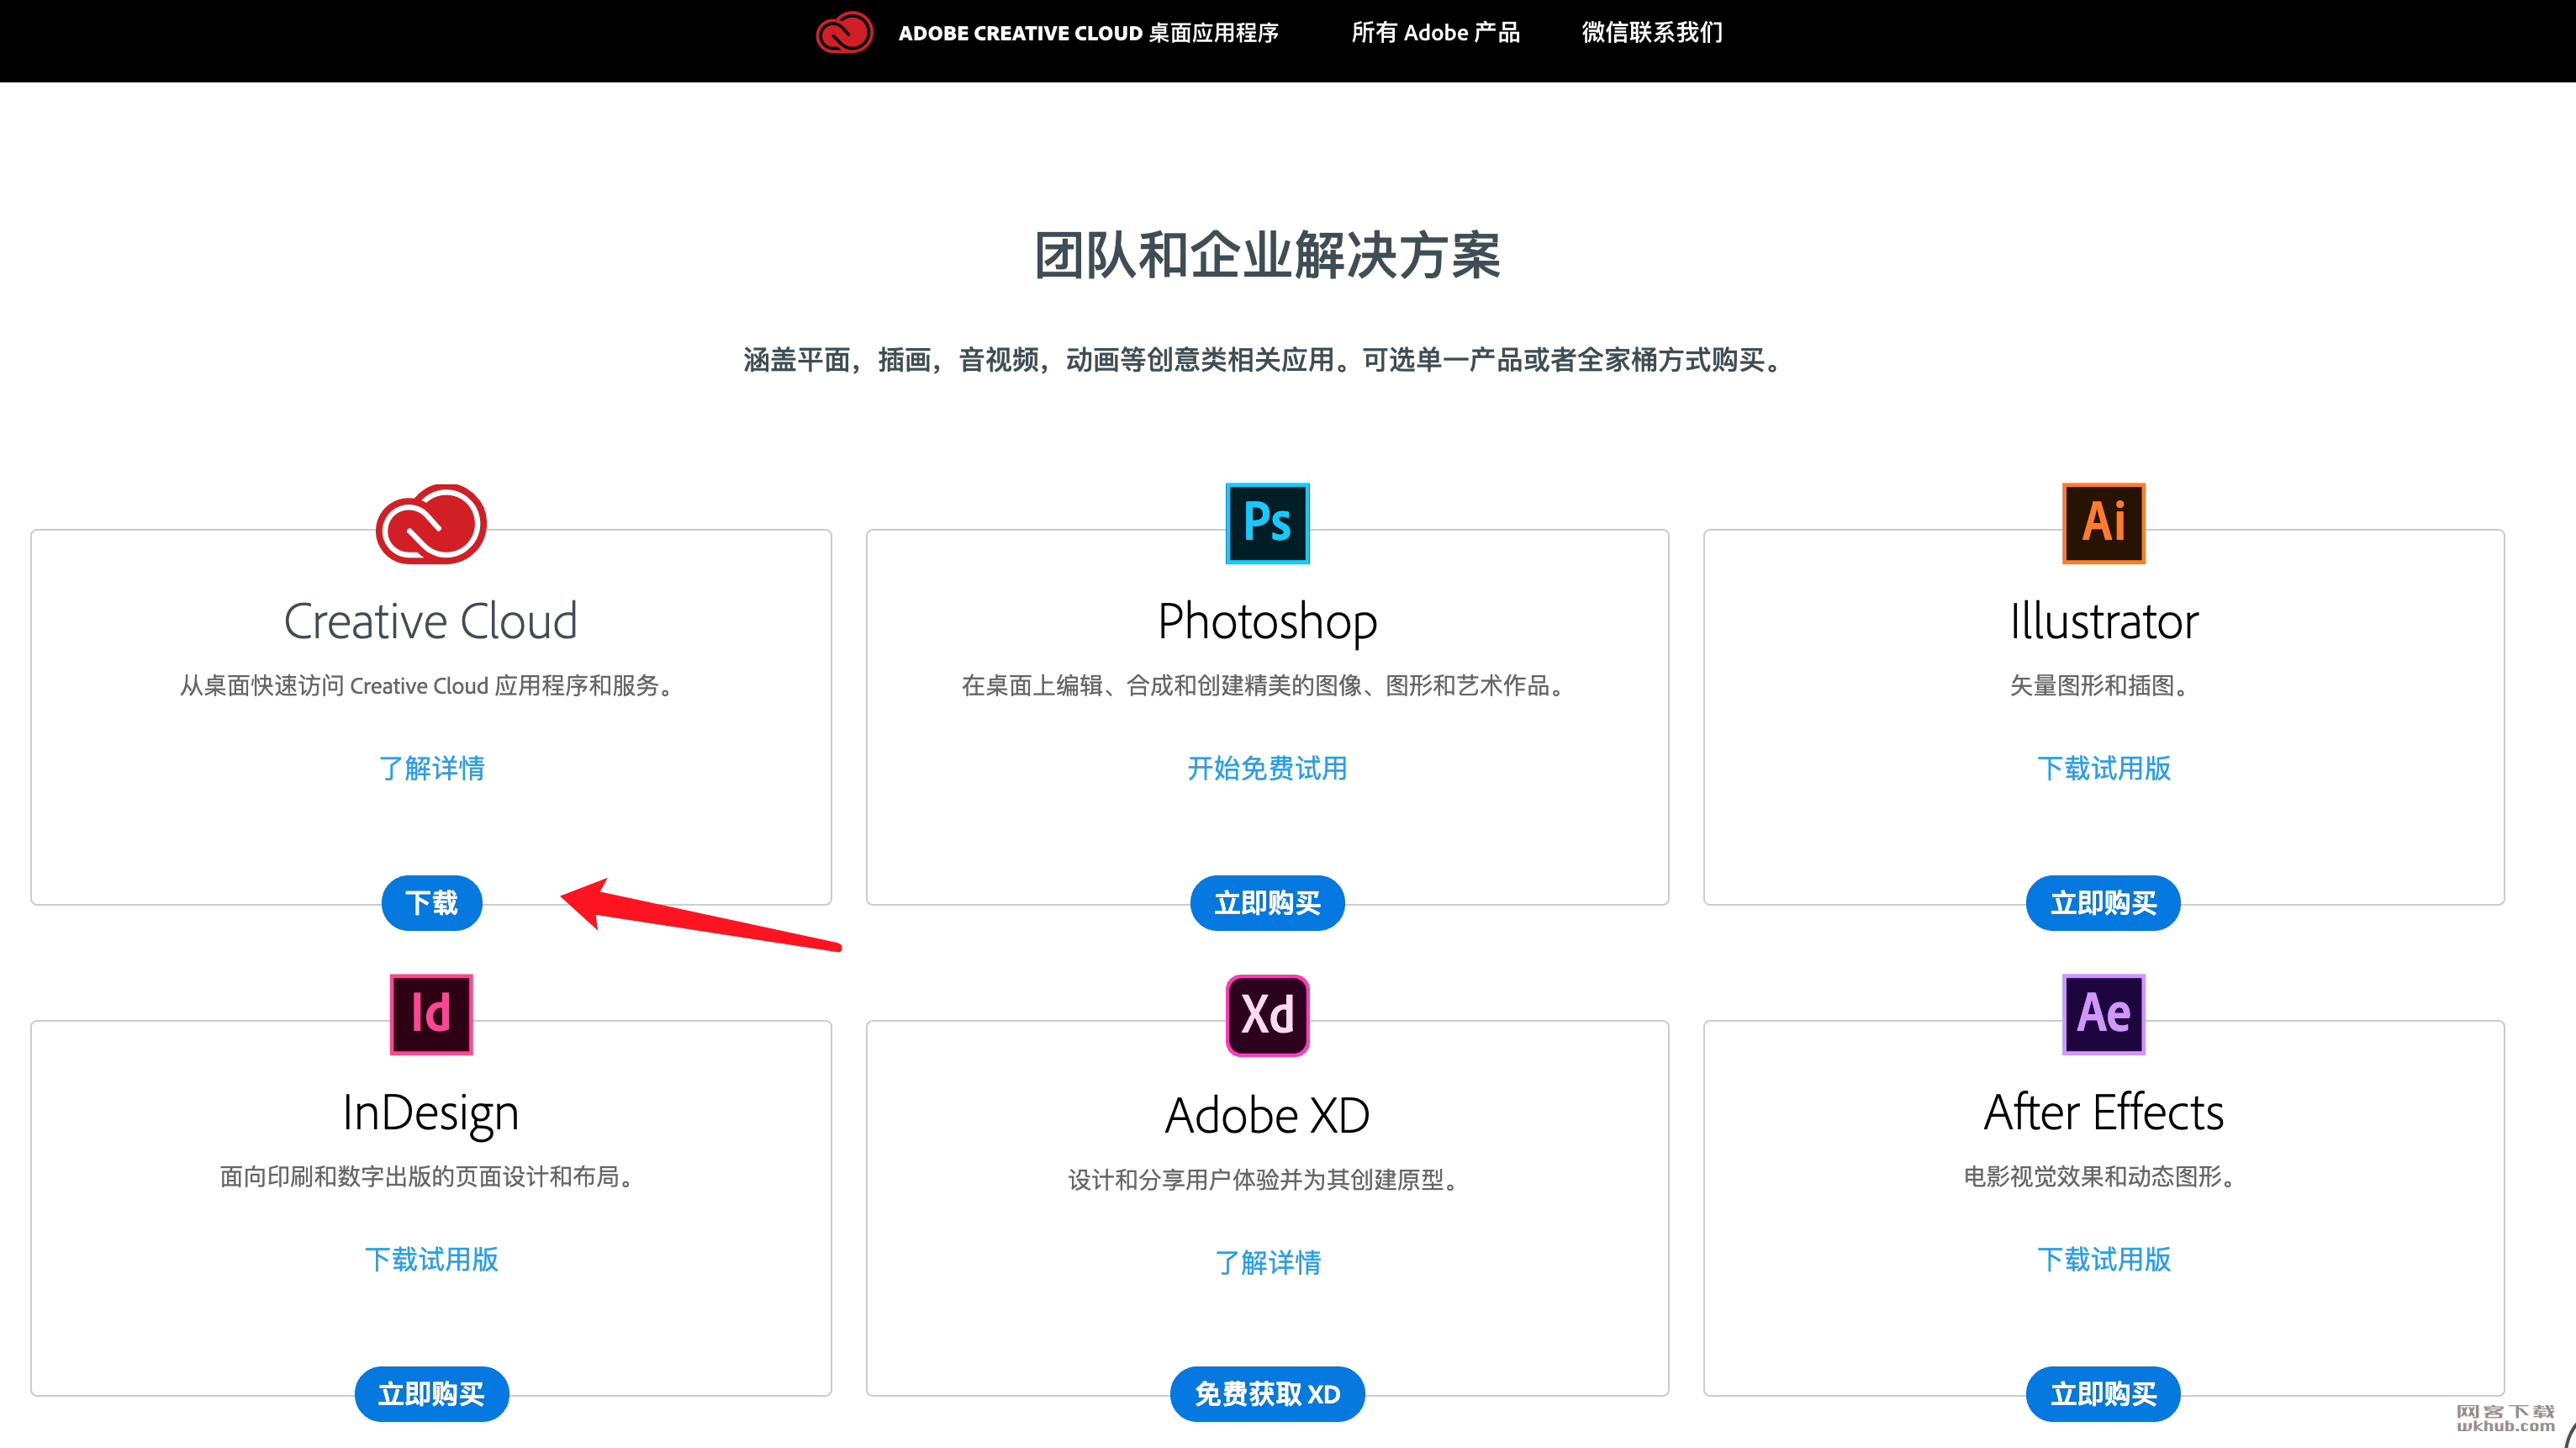The image size is (2576, 1448).
Task: Click 了解详情 link under Adobe XD
Action: click(1267, 1262)
